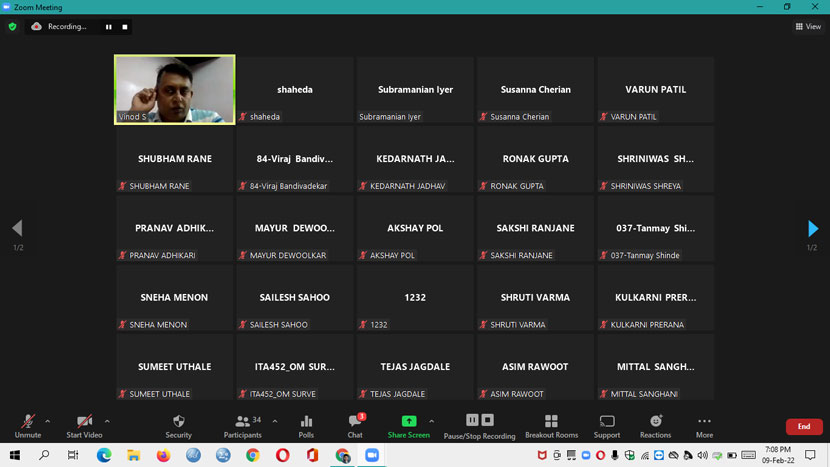The width and height of the screenshot is (830, 467).
Task: Click the Support icon
Action: (x=607, y=425)
